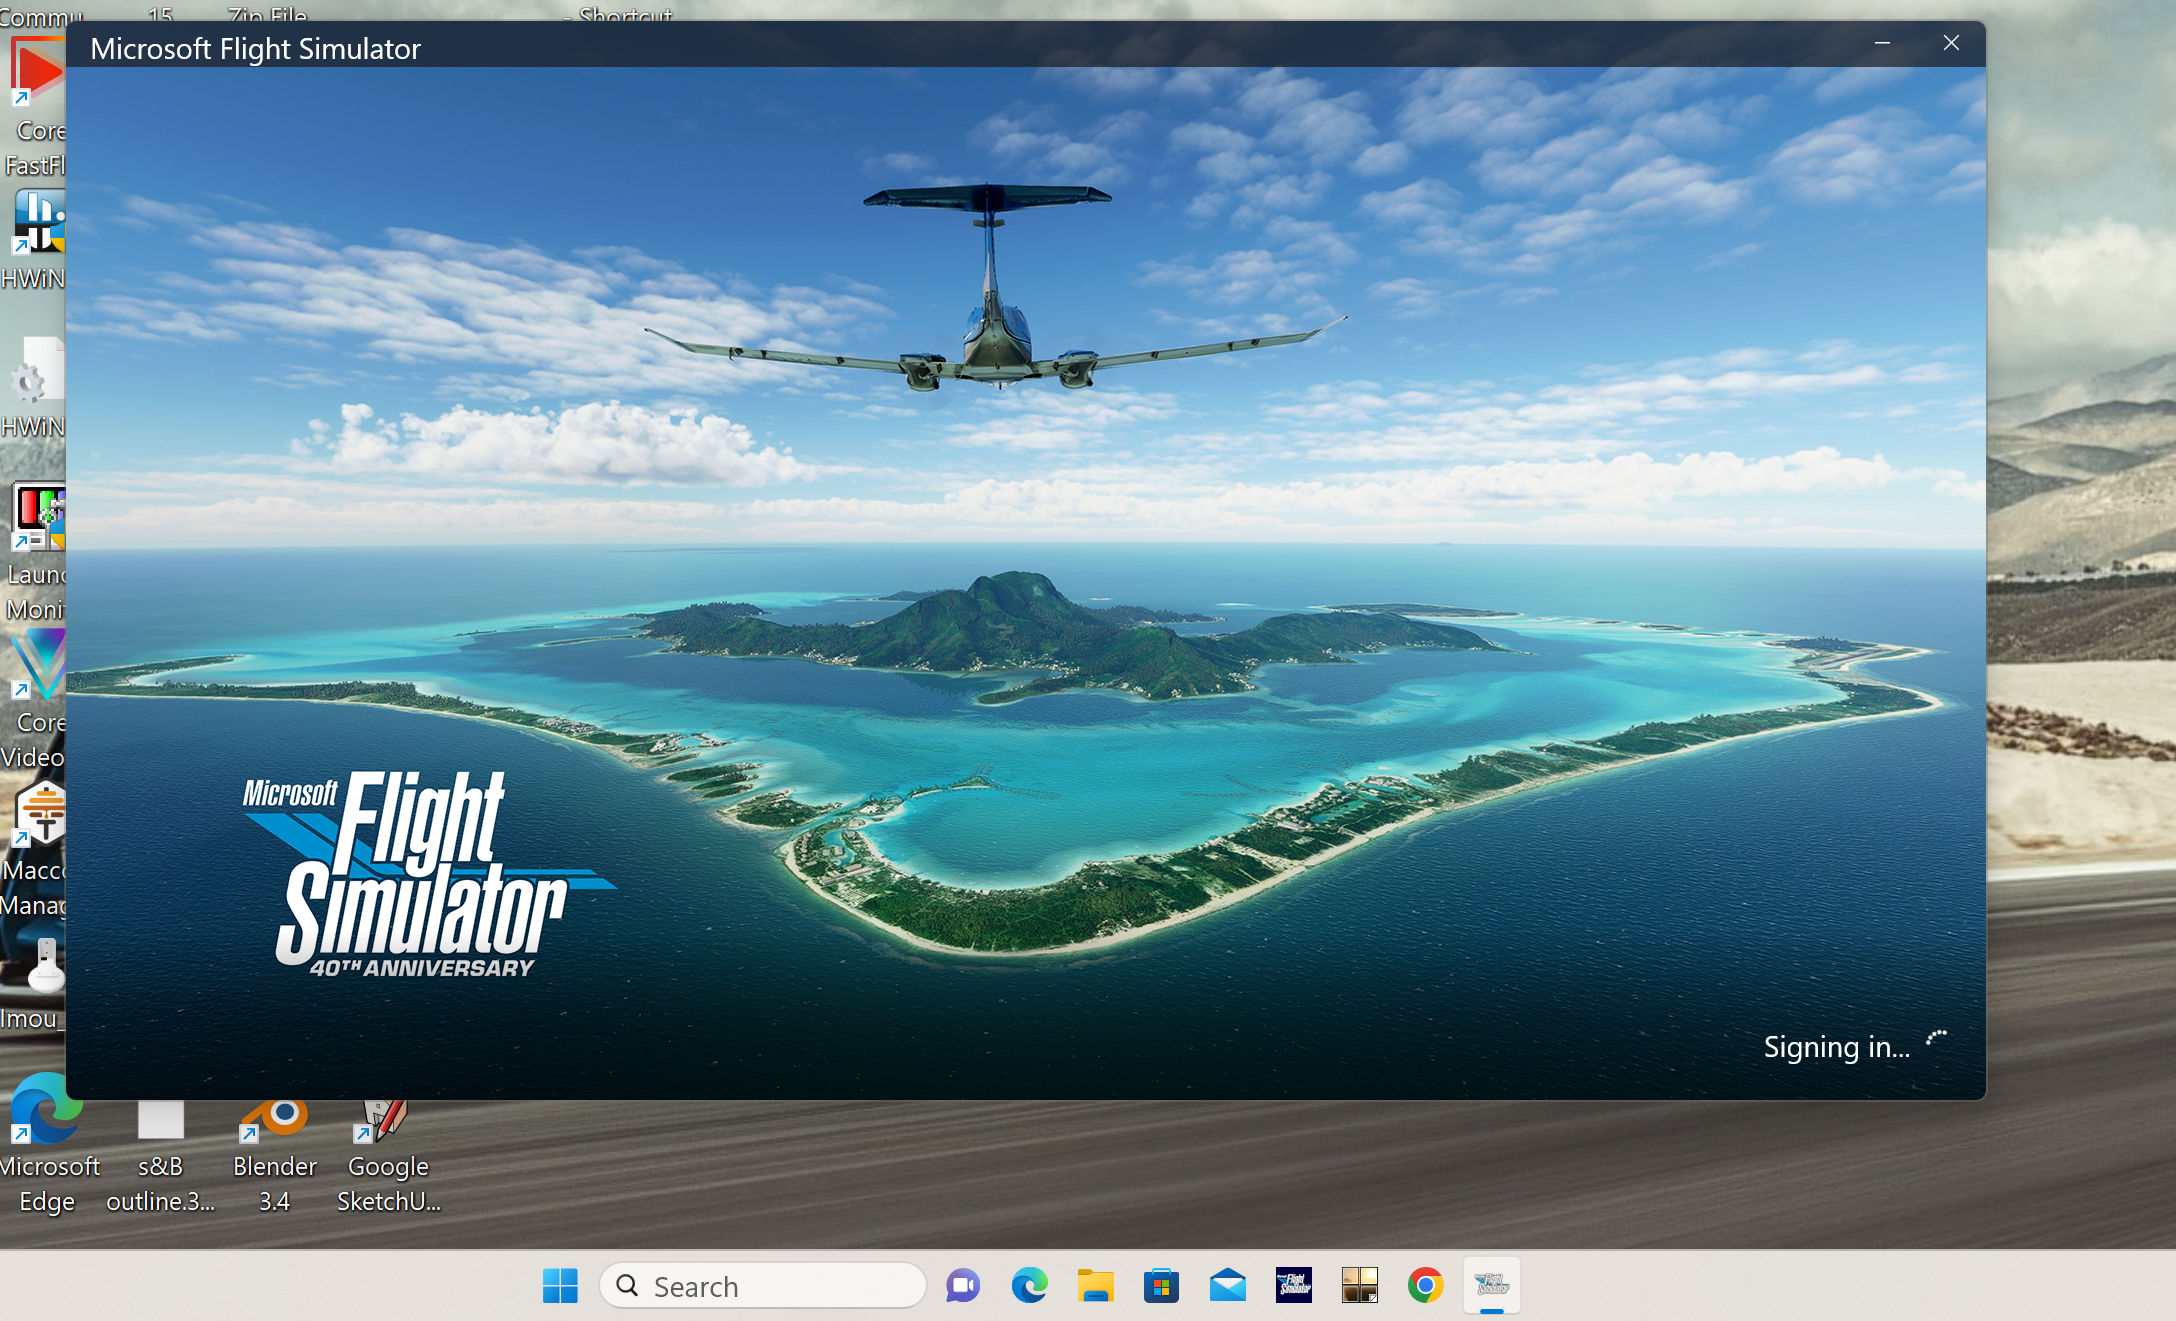Viewport: 2176px width, 1321px height.
Task: Close the Microsoft Flight Simulator window
Action: click(x=1951, y=43)
